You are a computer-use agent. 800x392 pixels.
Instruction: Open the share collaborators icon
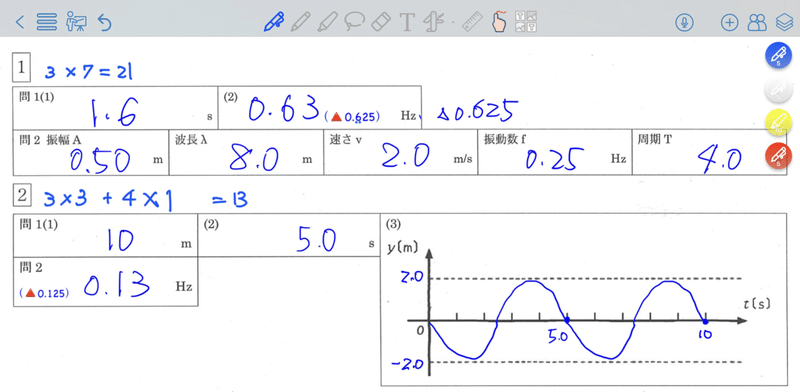pyautogui.click(x=757, y=22)
